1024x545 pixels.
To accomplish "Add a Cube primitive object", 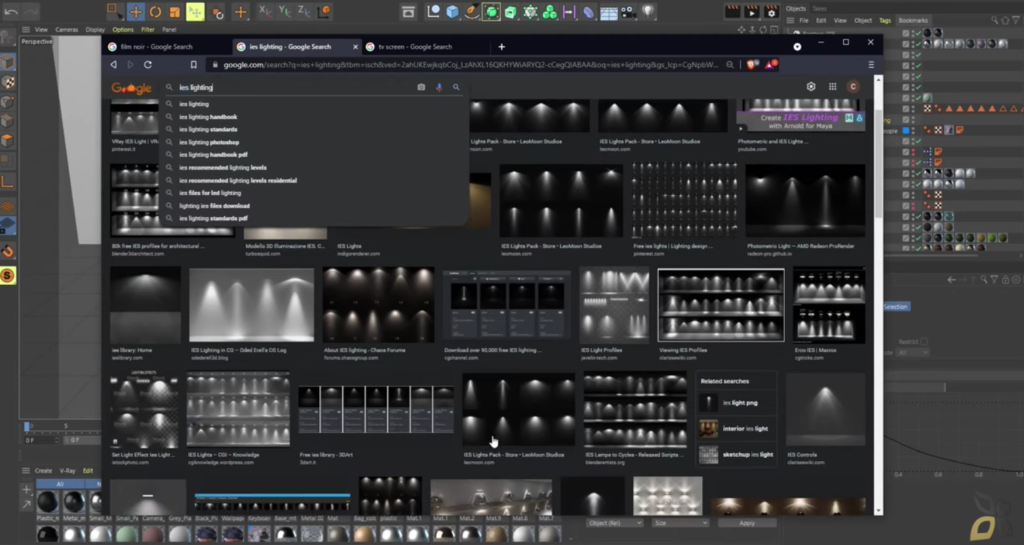I will [x=453, y=12].
